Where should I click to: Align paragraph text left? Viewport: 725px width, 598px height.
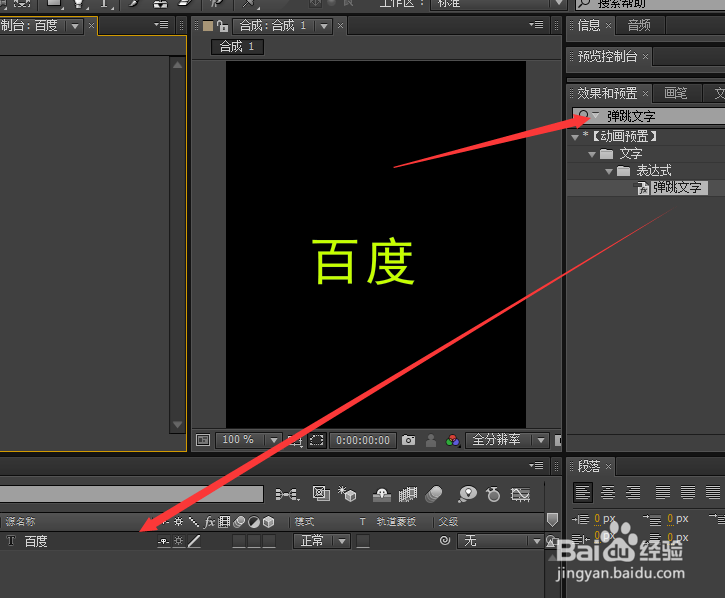coord(583,492)
